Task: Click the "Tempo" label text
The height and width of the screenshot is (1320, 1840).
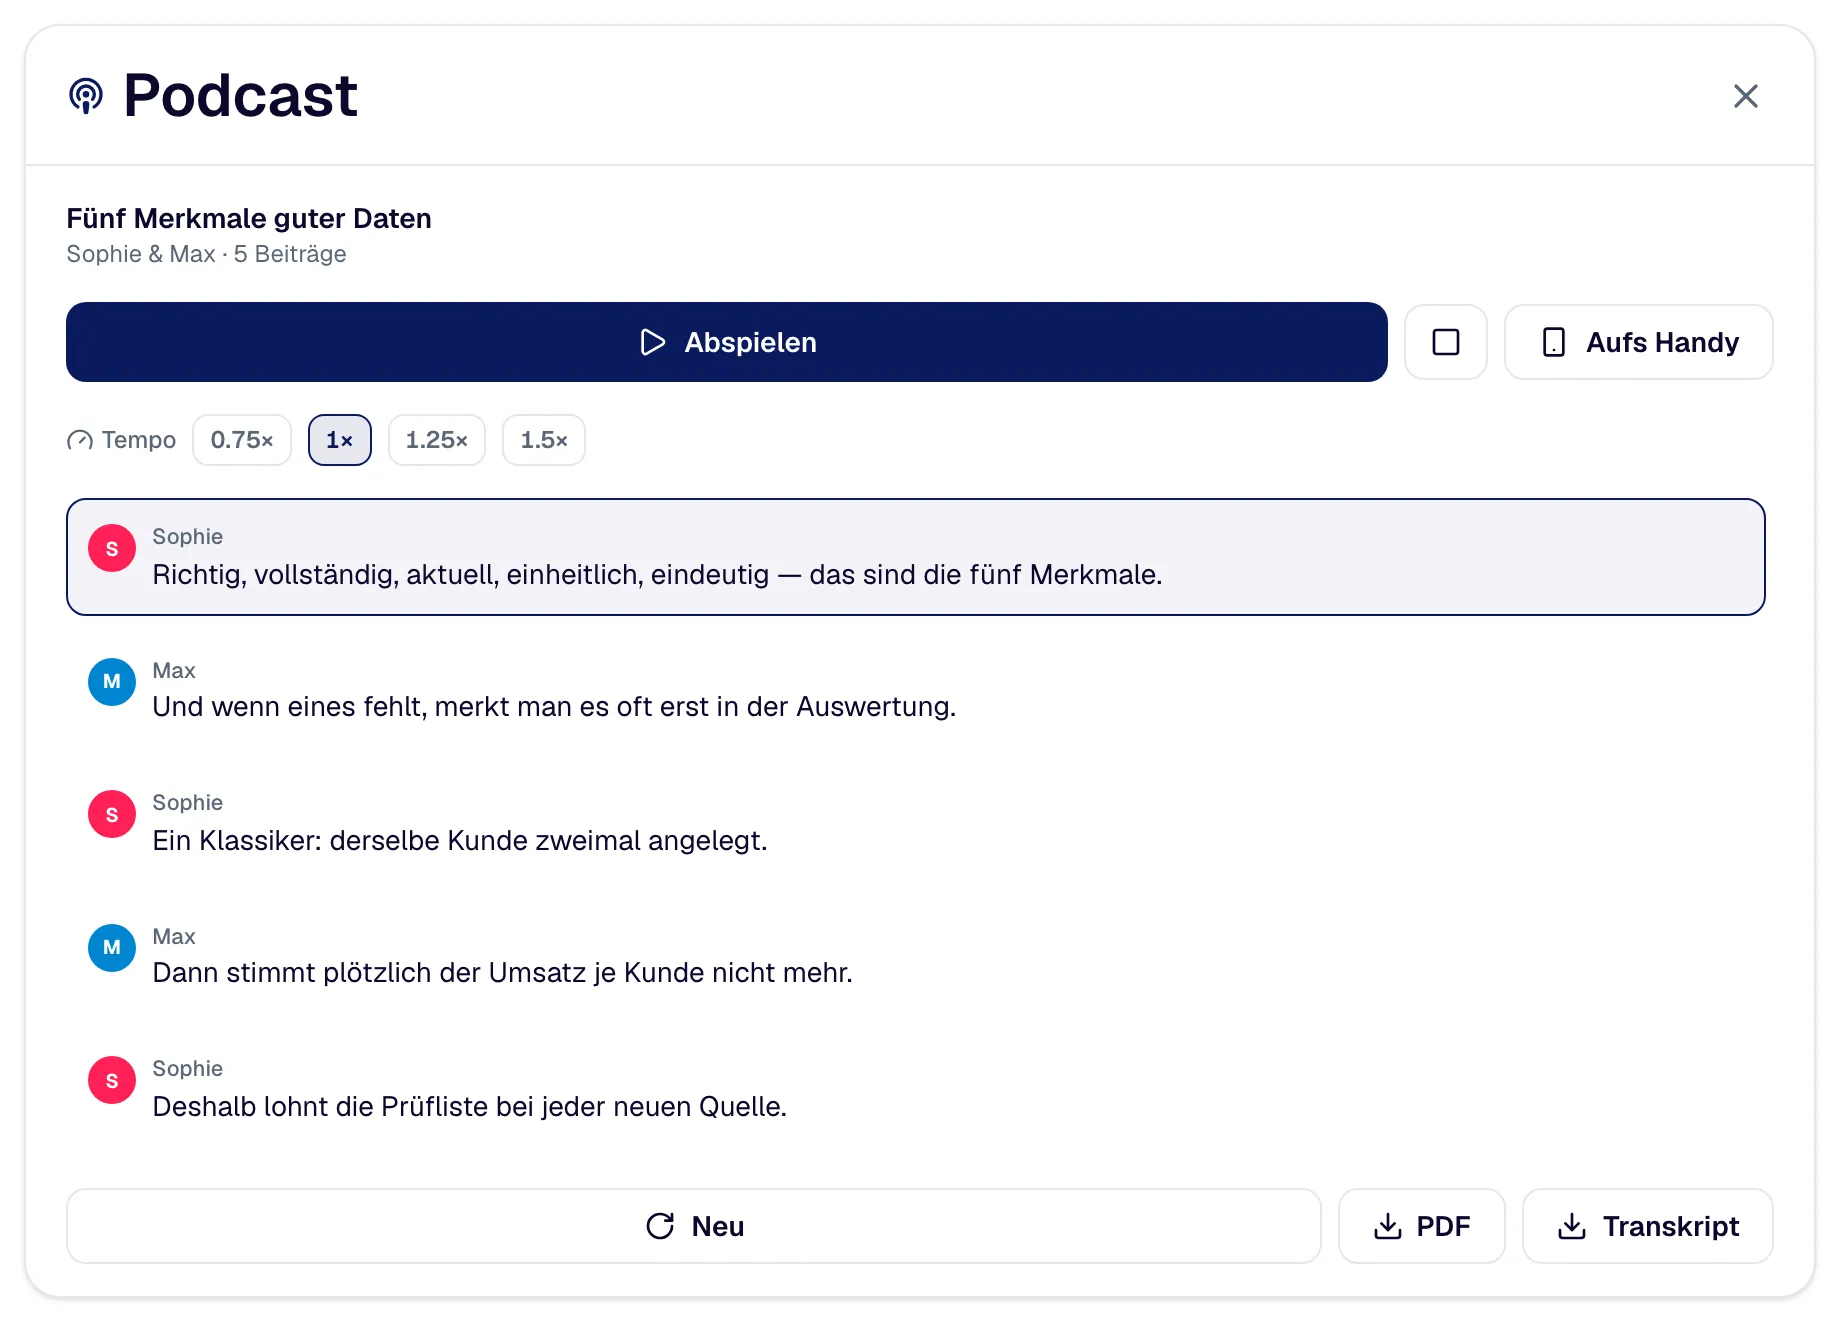Action: (139, 440)
